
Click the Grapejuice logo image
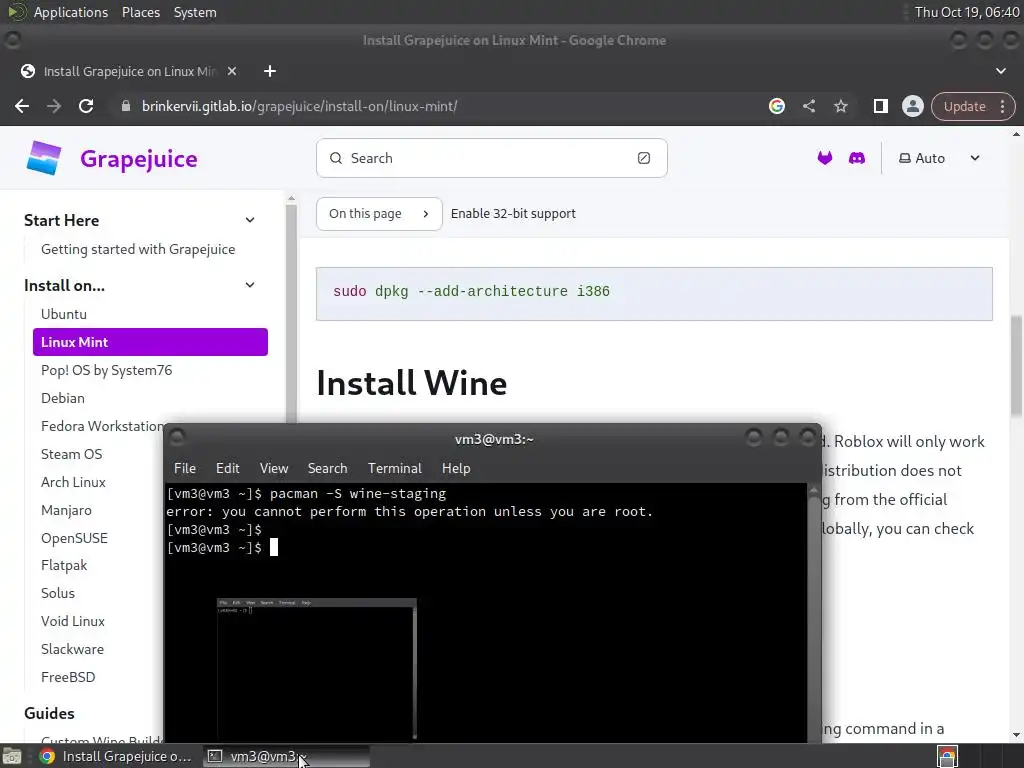[44, 158]
